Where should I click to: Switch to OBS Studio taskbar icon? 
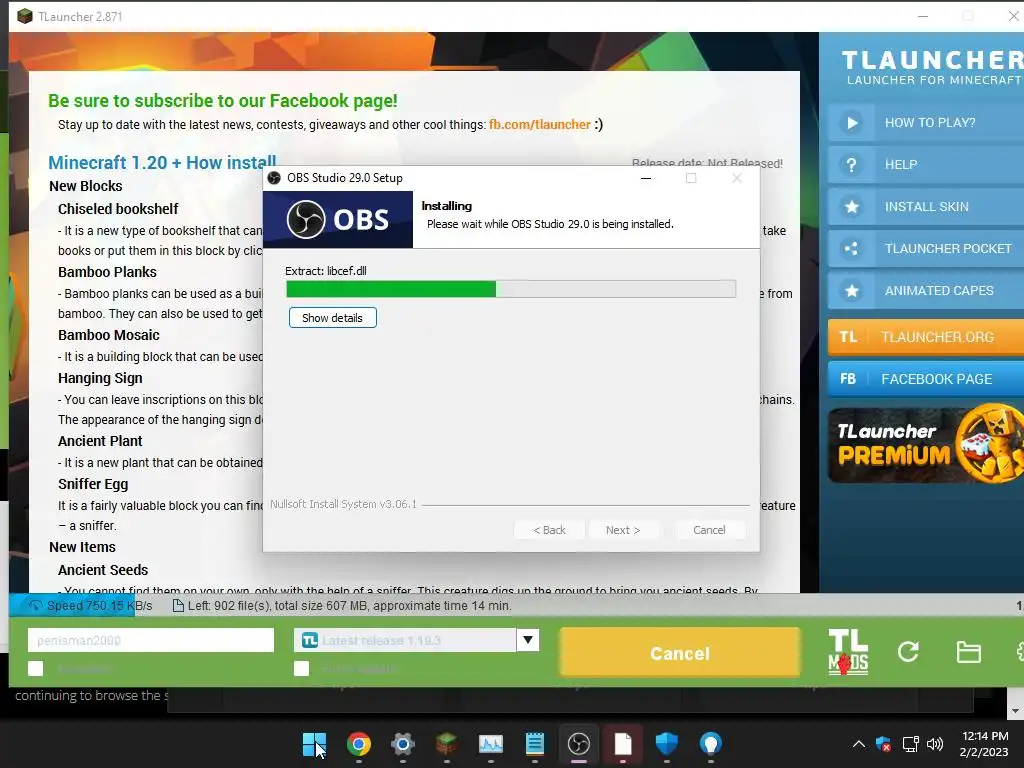[579, 744]
